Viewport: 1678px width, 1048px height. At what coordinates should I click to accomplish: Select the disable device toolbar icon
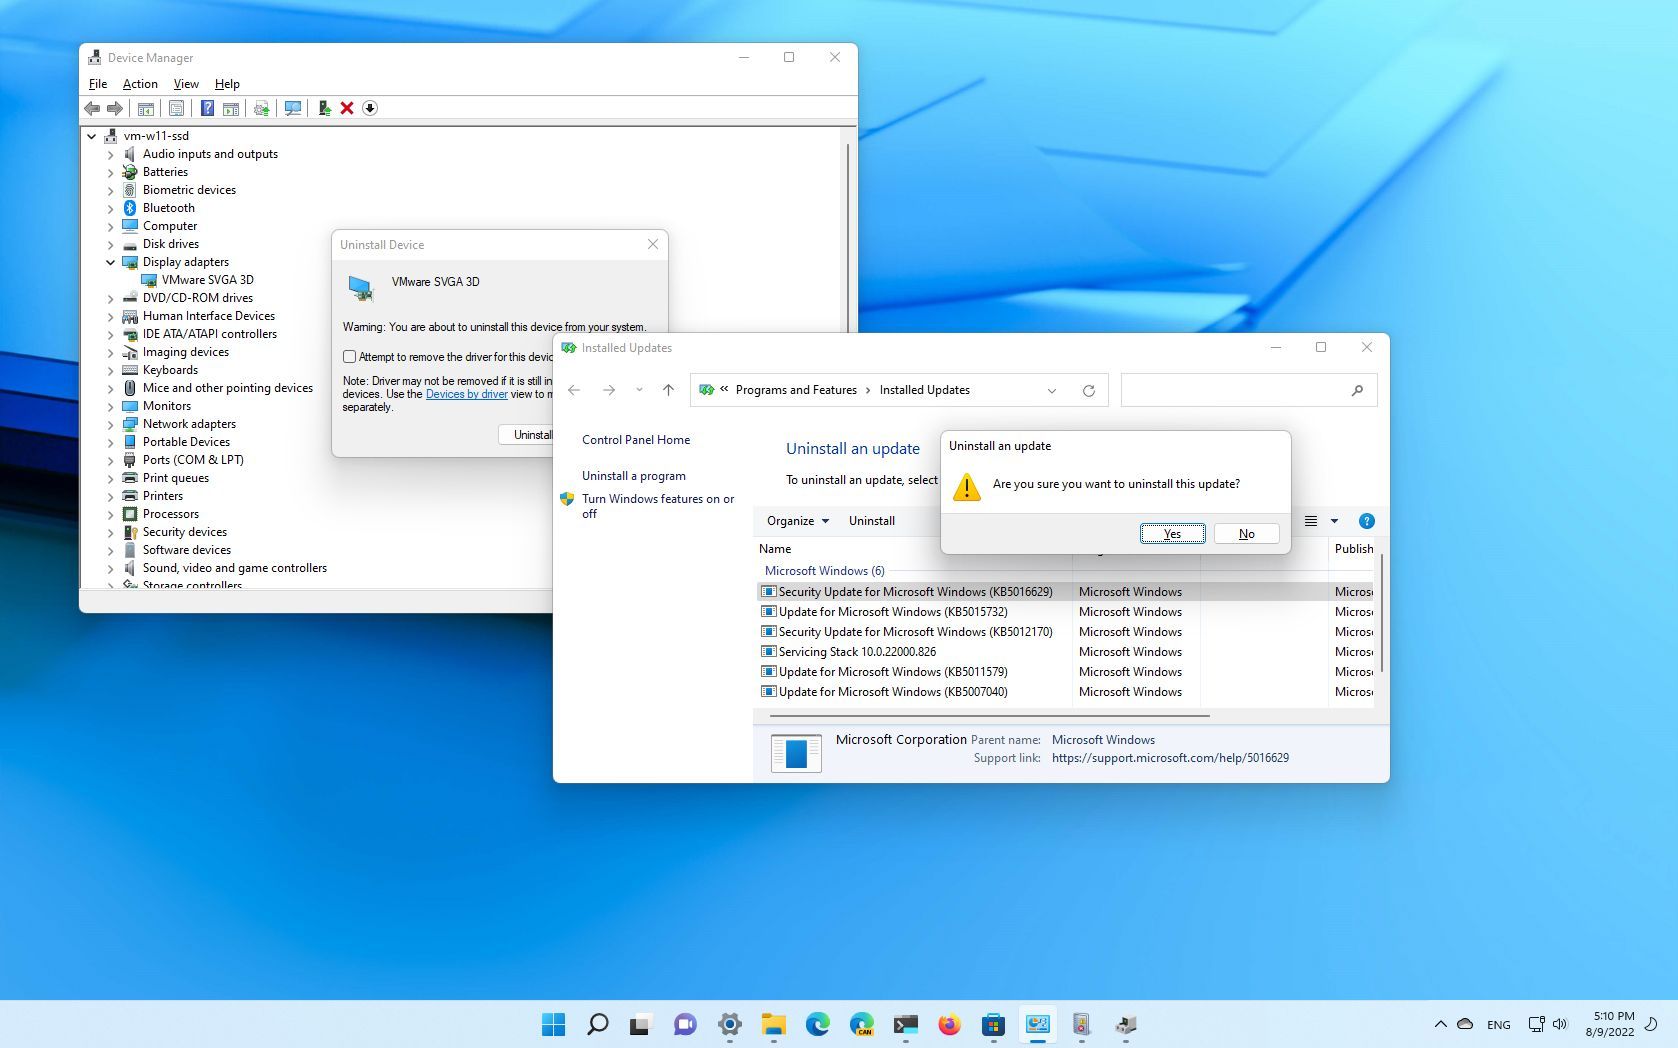tap(369, 108)
